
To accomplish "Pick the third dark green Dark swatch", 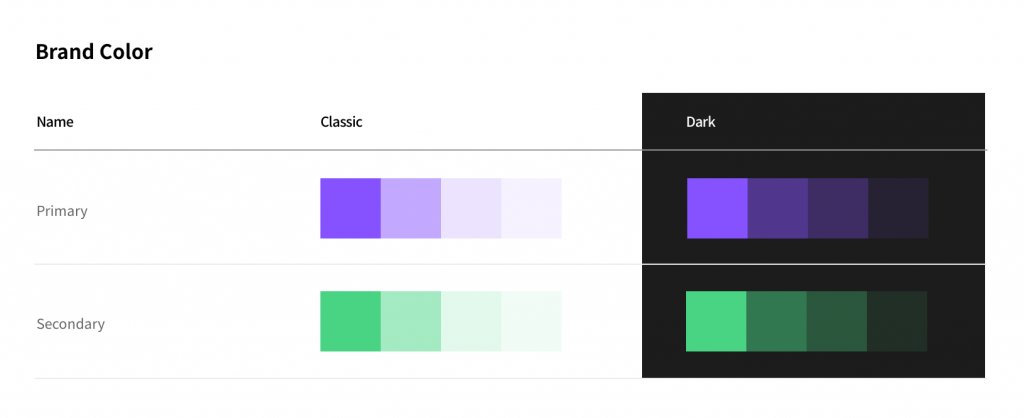I will pyautogui.click(x=837, y=321).
